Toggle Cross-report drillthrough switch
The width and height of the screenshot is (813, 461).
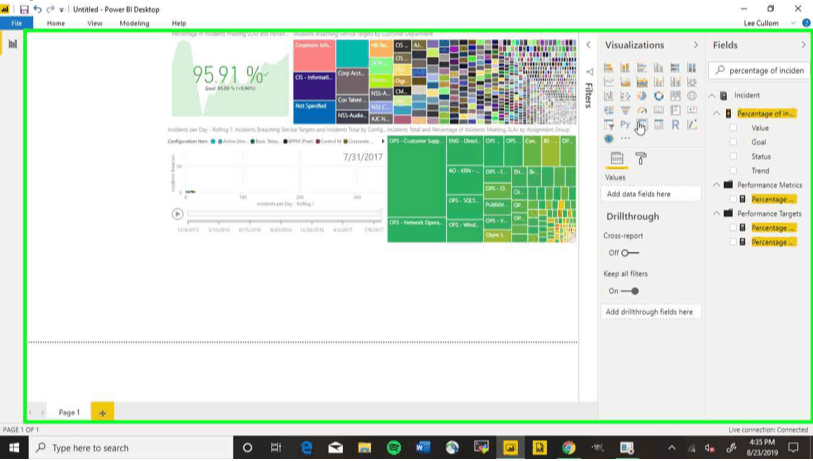pos(630,253)
